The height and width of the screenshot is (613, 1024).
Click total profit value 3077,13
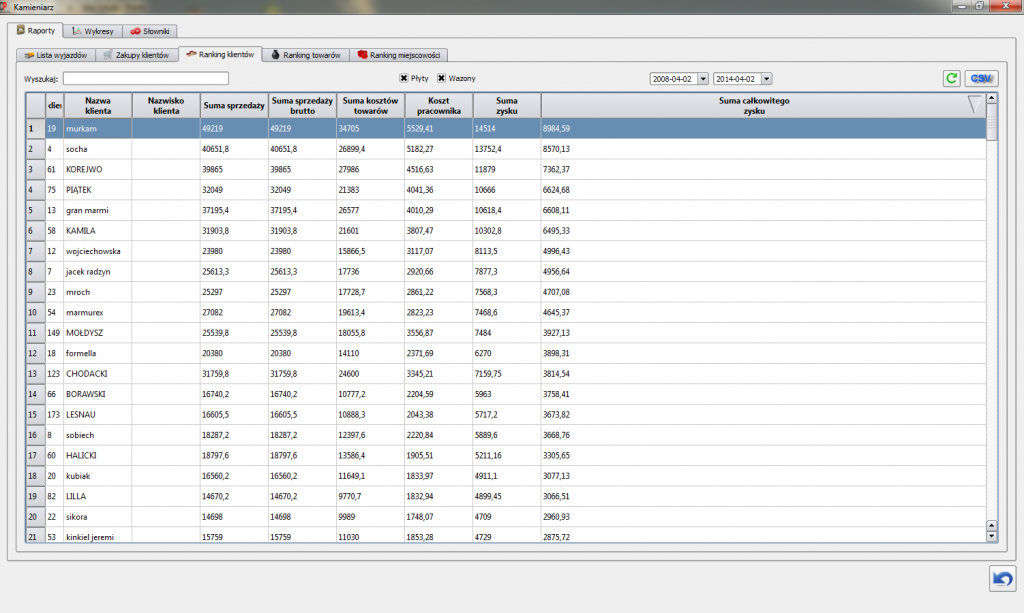pyautogui.click(x=556, y=476)
